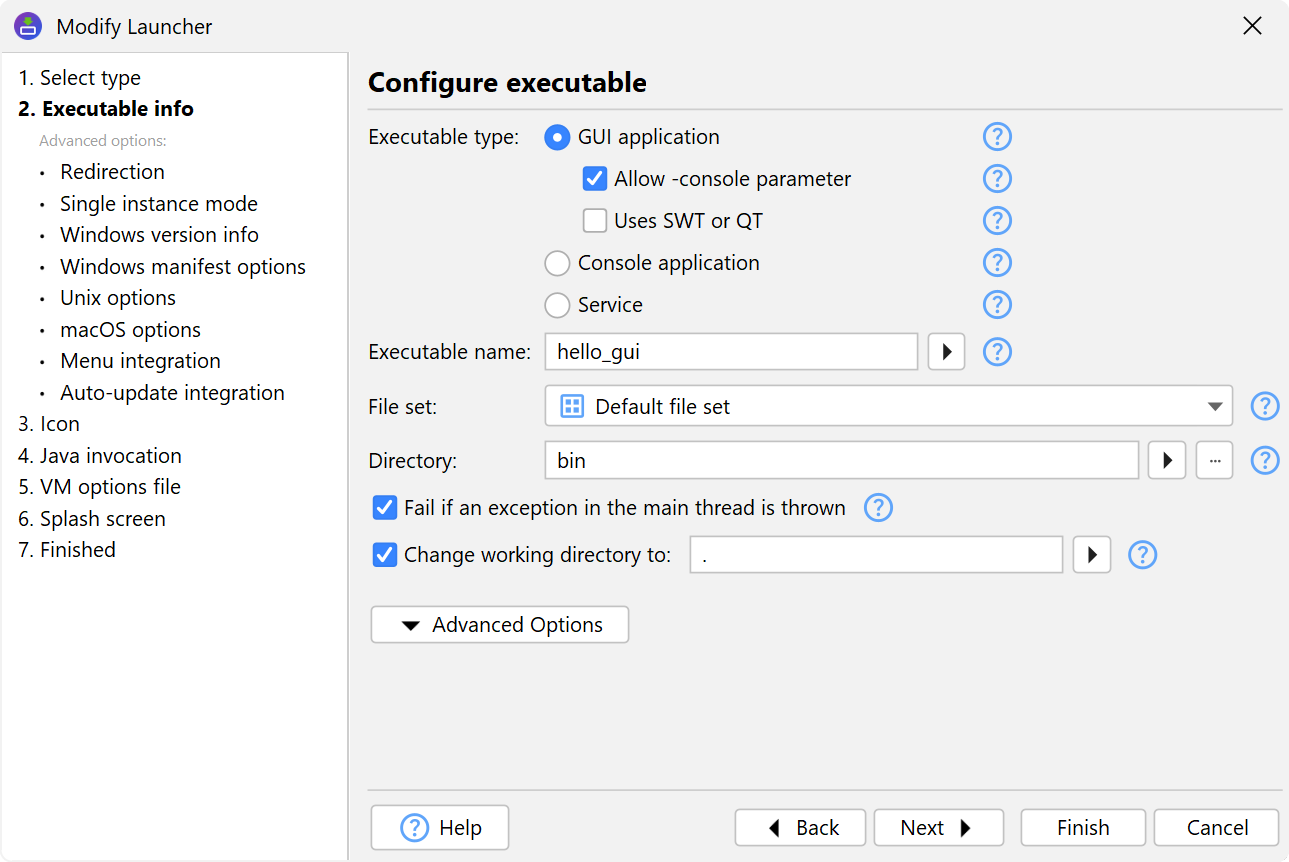The image size is (1289, 862).
Task: Click help icon beside Console application
Action: pos(997,263)
